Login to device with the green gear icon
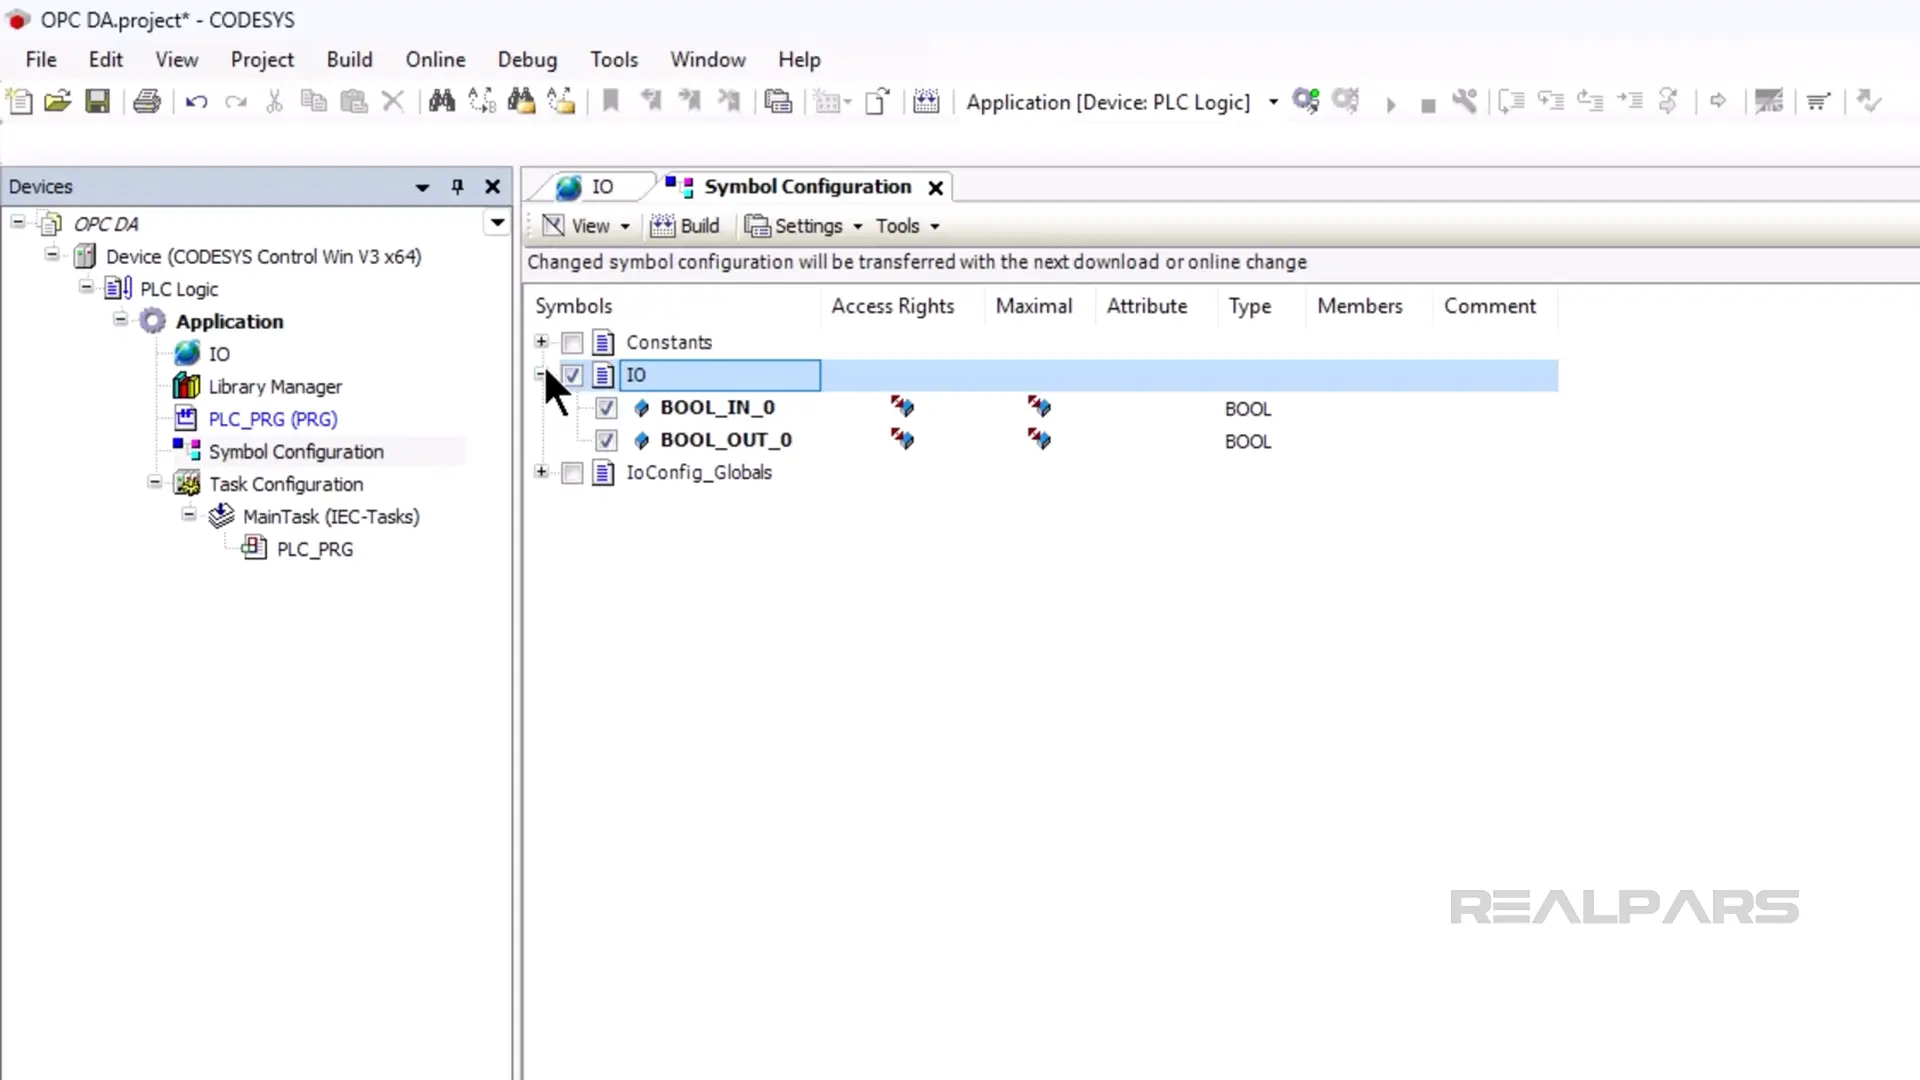Image resolution: width=1920 pixels, height=1080 pixels. [x=1306, y=101]
